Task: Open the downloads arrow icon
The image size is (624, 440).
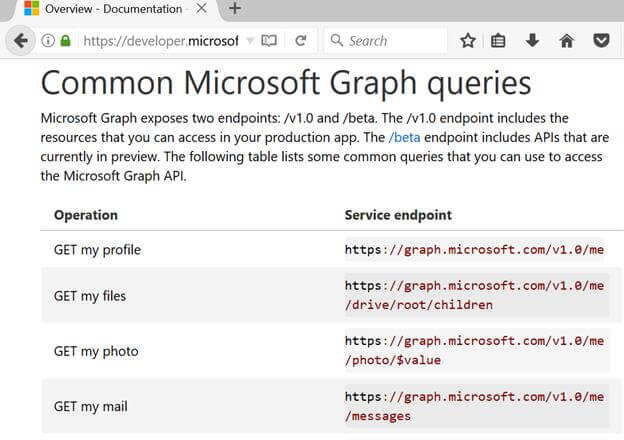Action: pos(532,41)
